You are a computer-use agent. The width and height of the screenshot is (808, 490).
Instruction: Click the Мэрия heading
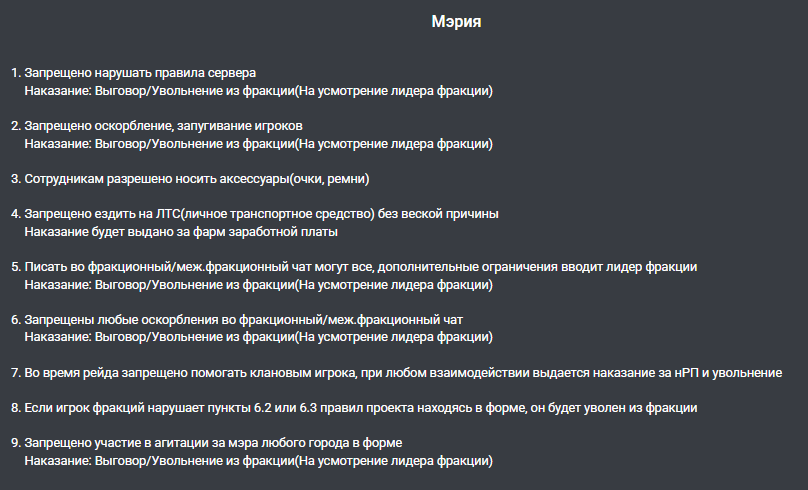coord(456,22)
